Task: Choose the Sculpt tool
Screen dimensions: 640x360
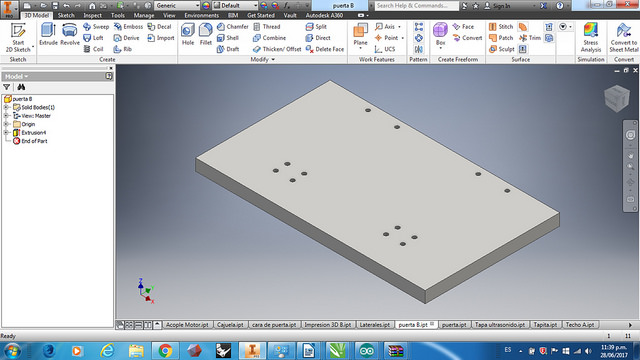Action: point(502,49)
